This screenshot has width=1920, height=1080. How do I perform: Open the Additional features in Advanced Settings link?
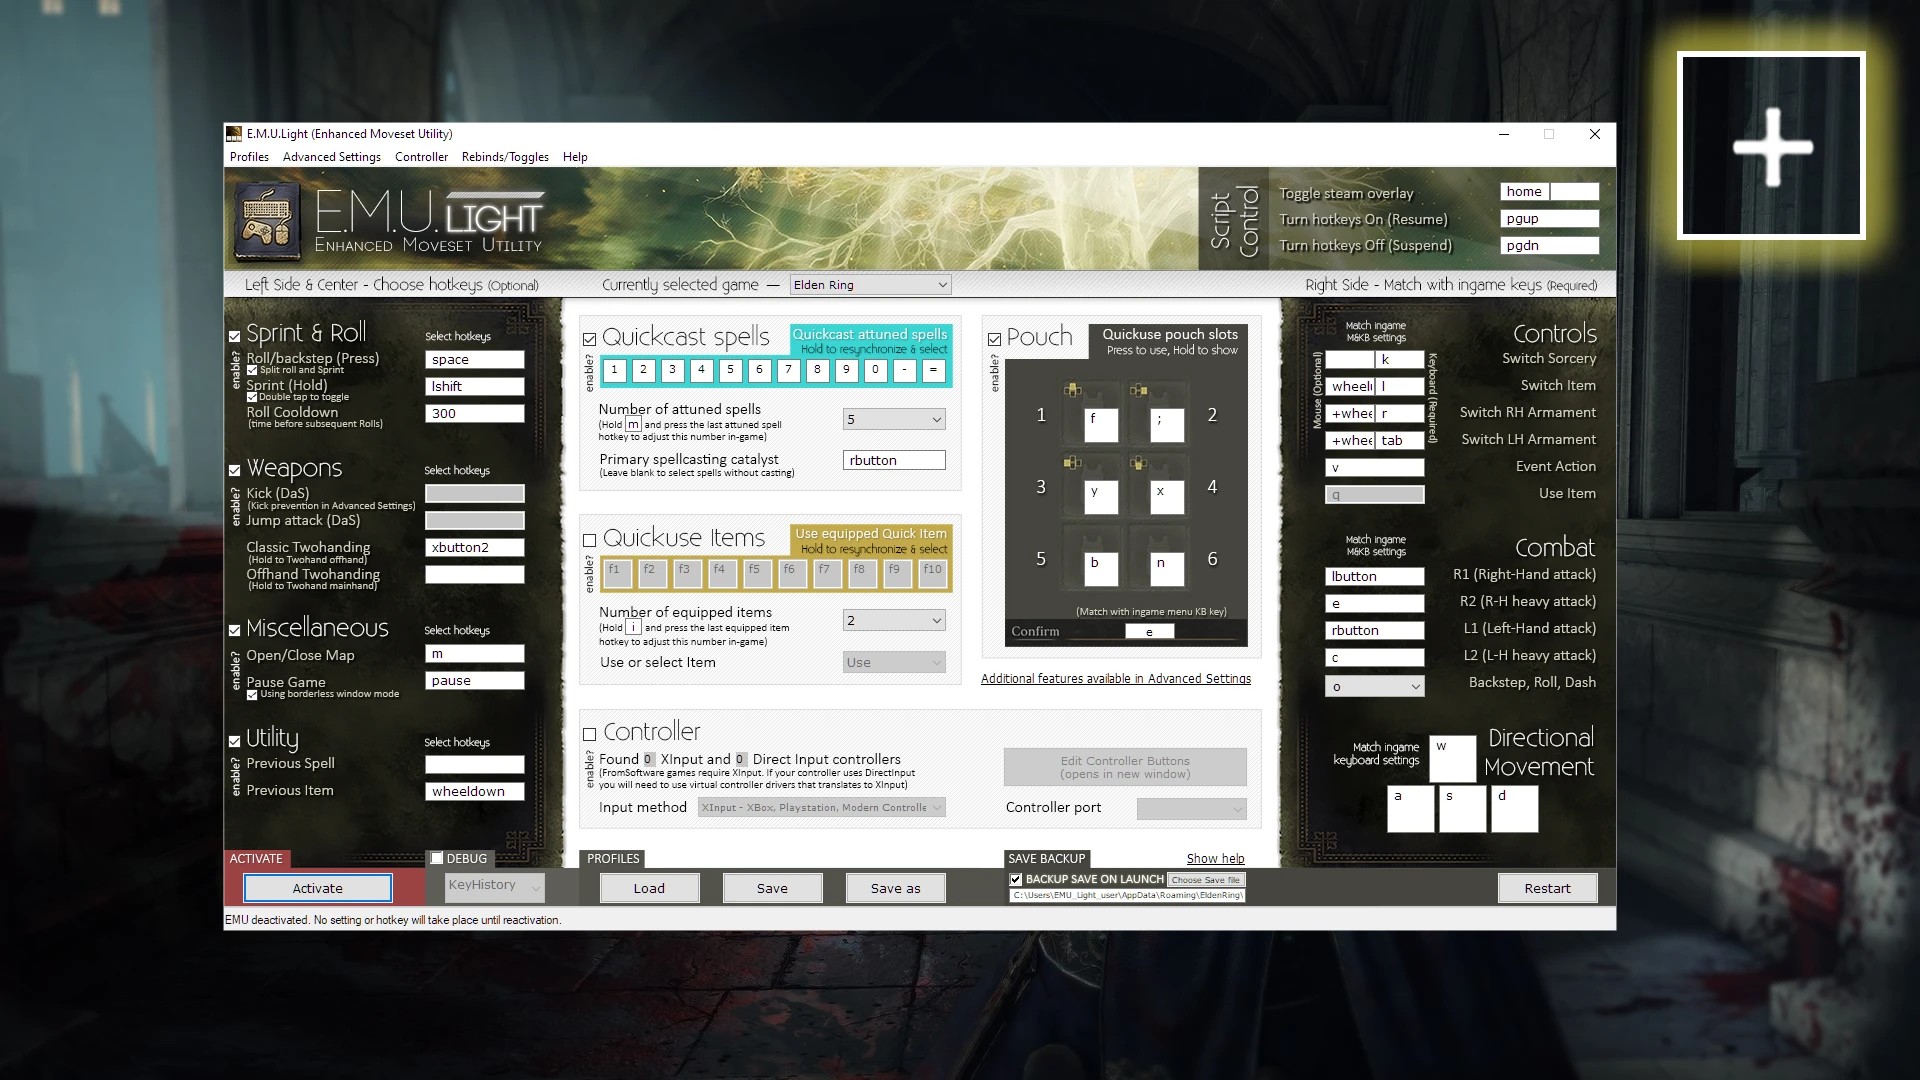point(1116,679)
